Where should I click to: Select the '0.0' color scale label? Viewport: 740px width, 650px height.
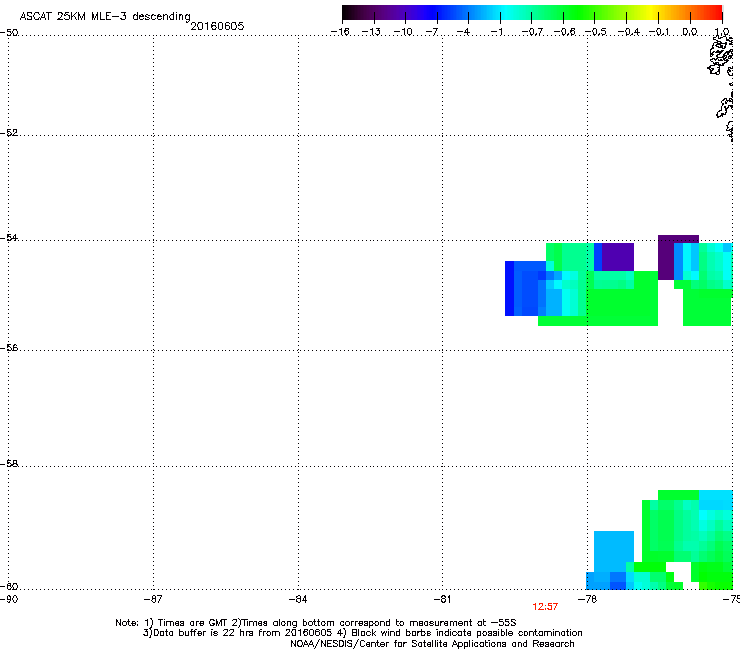[x=690, y=32]
